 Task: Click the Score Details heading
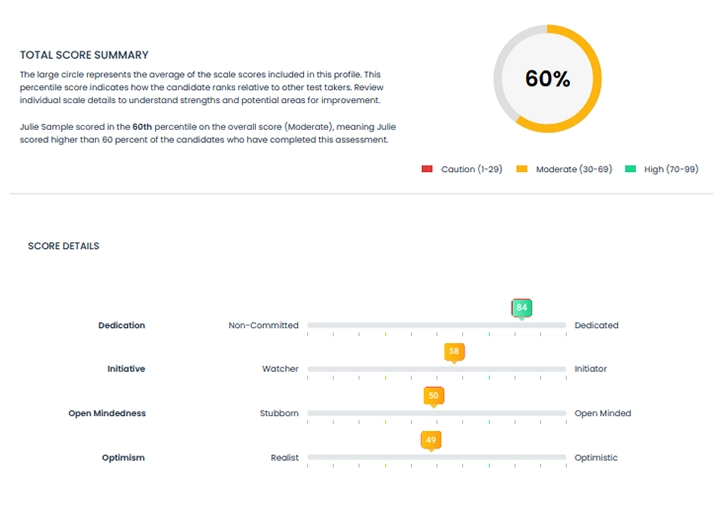(x=63, y=246)
